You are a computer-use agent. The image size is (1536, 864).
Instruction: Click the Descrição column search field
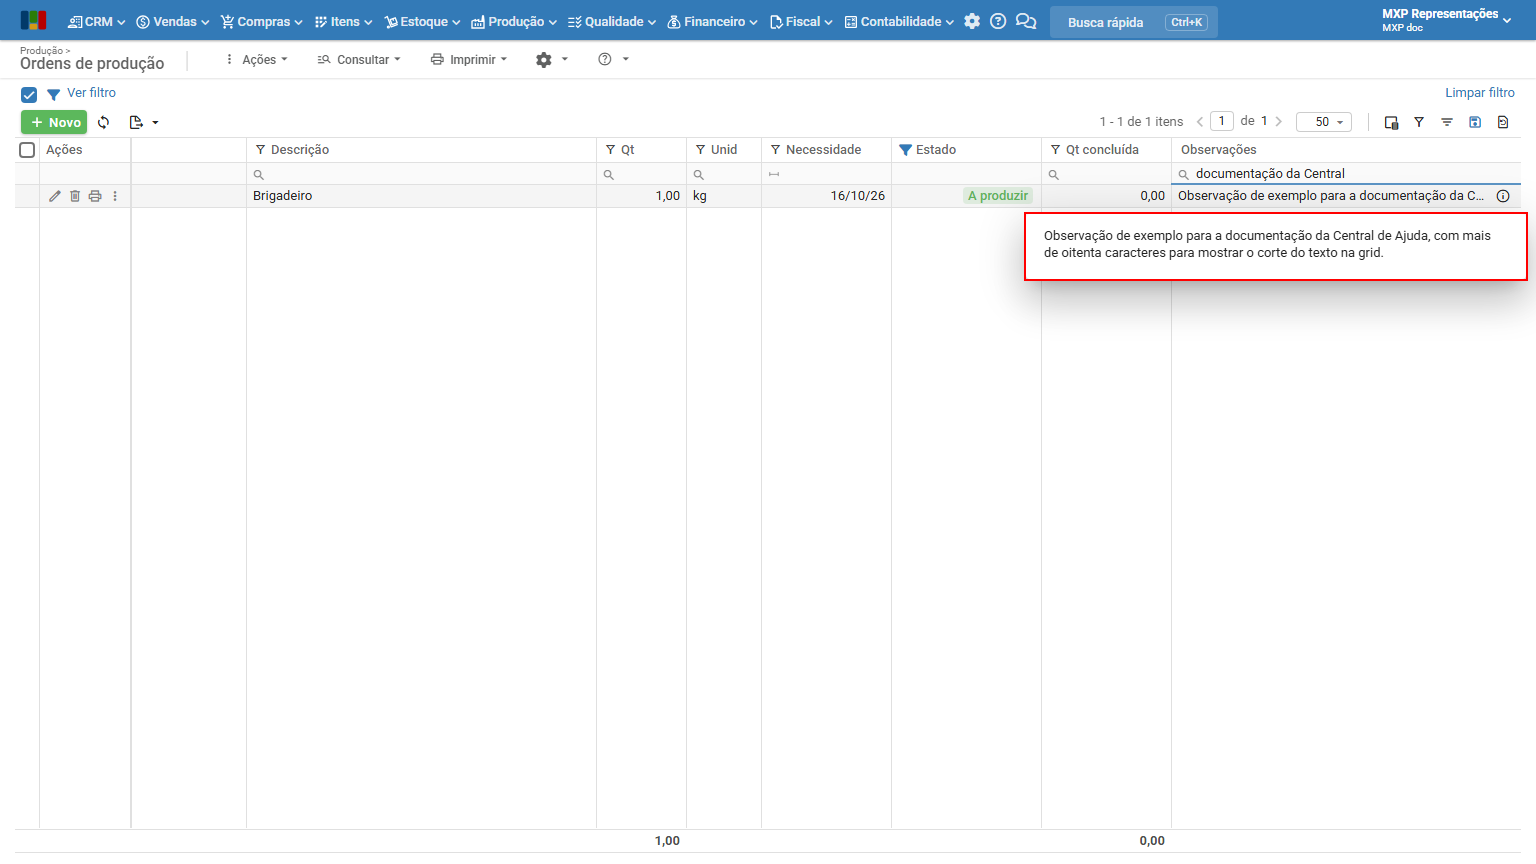tap(421, 174)
